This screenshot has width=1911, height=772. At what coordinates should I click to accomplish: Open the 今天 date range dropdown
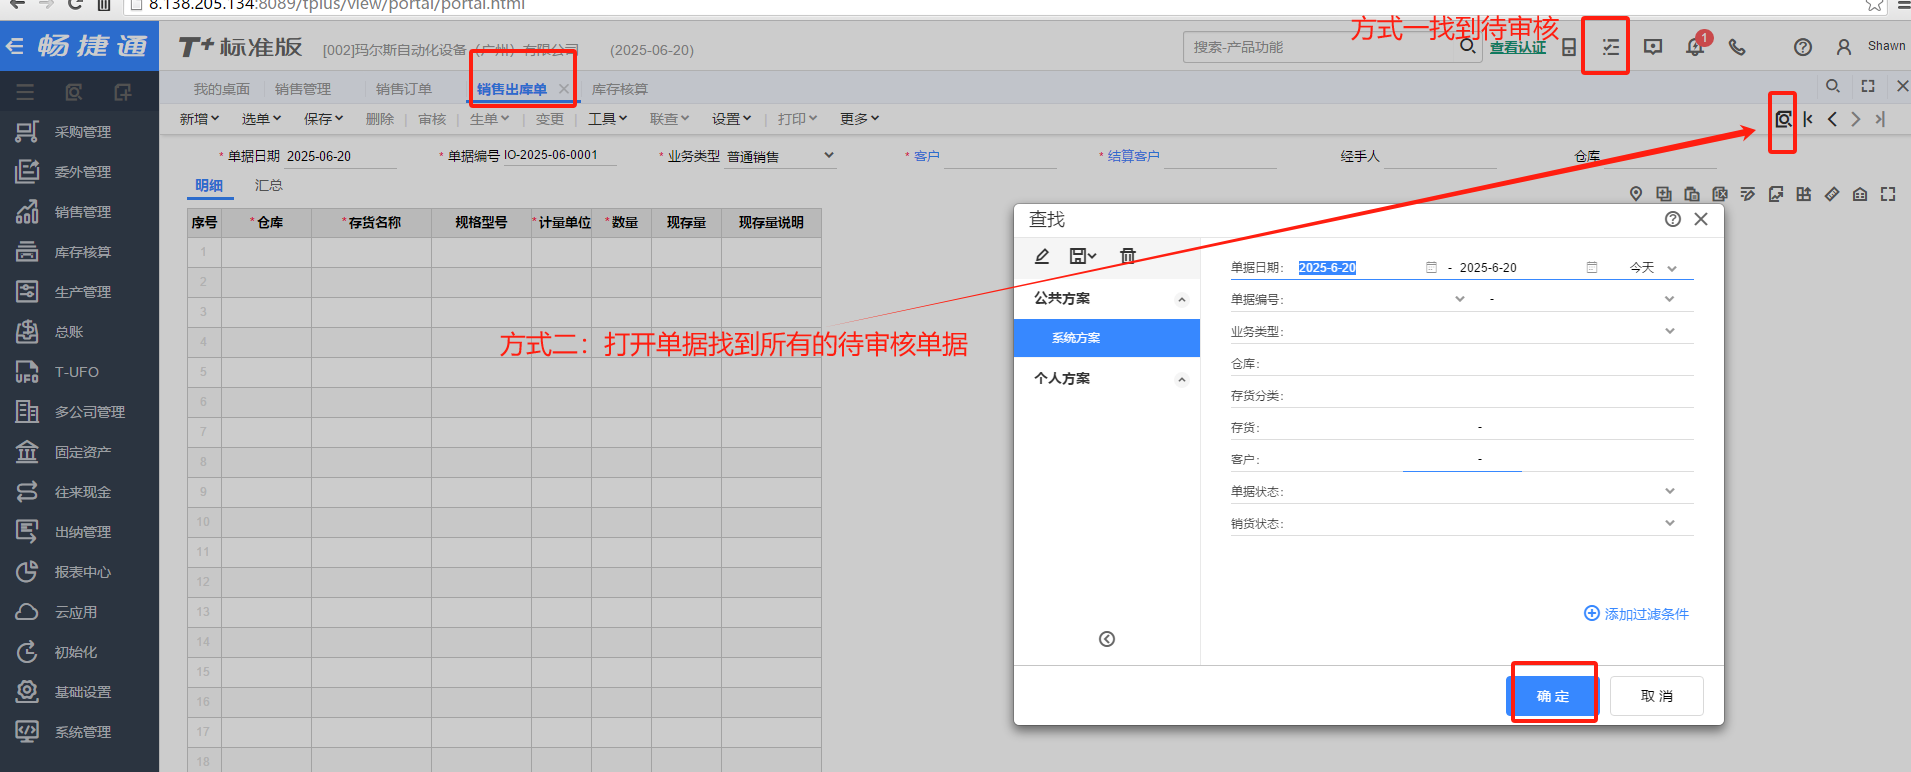(x=1672, y=268)
